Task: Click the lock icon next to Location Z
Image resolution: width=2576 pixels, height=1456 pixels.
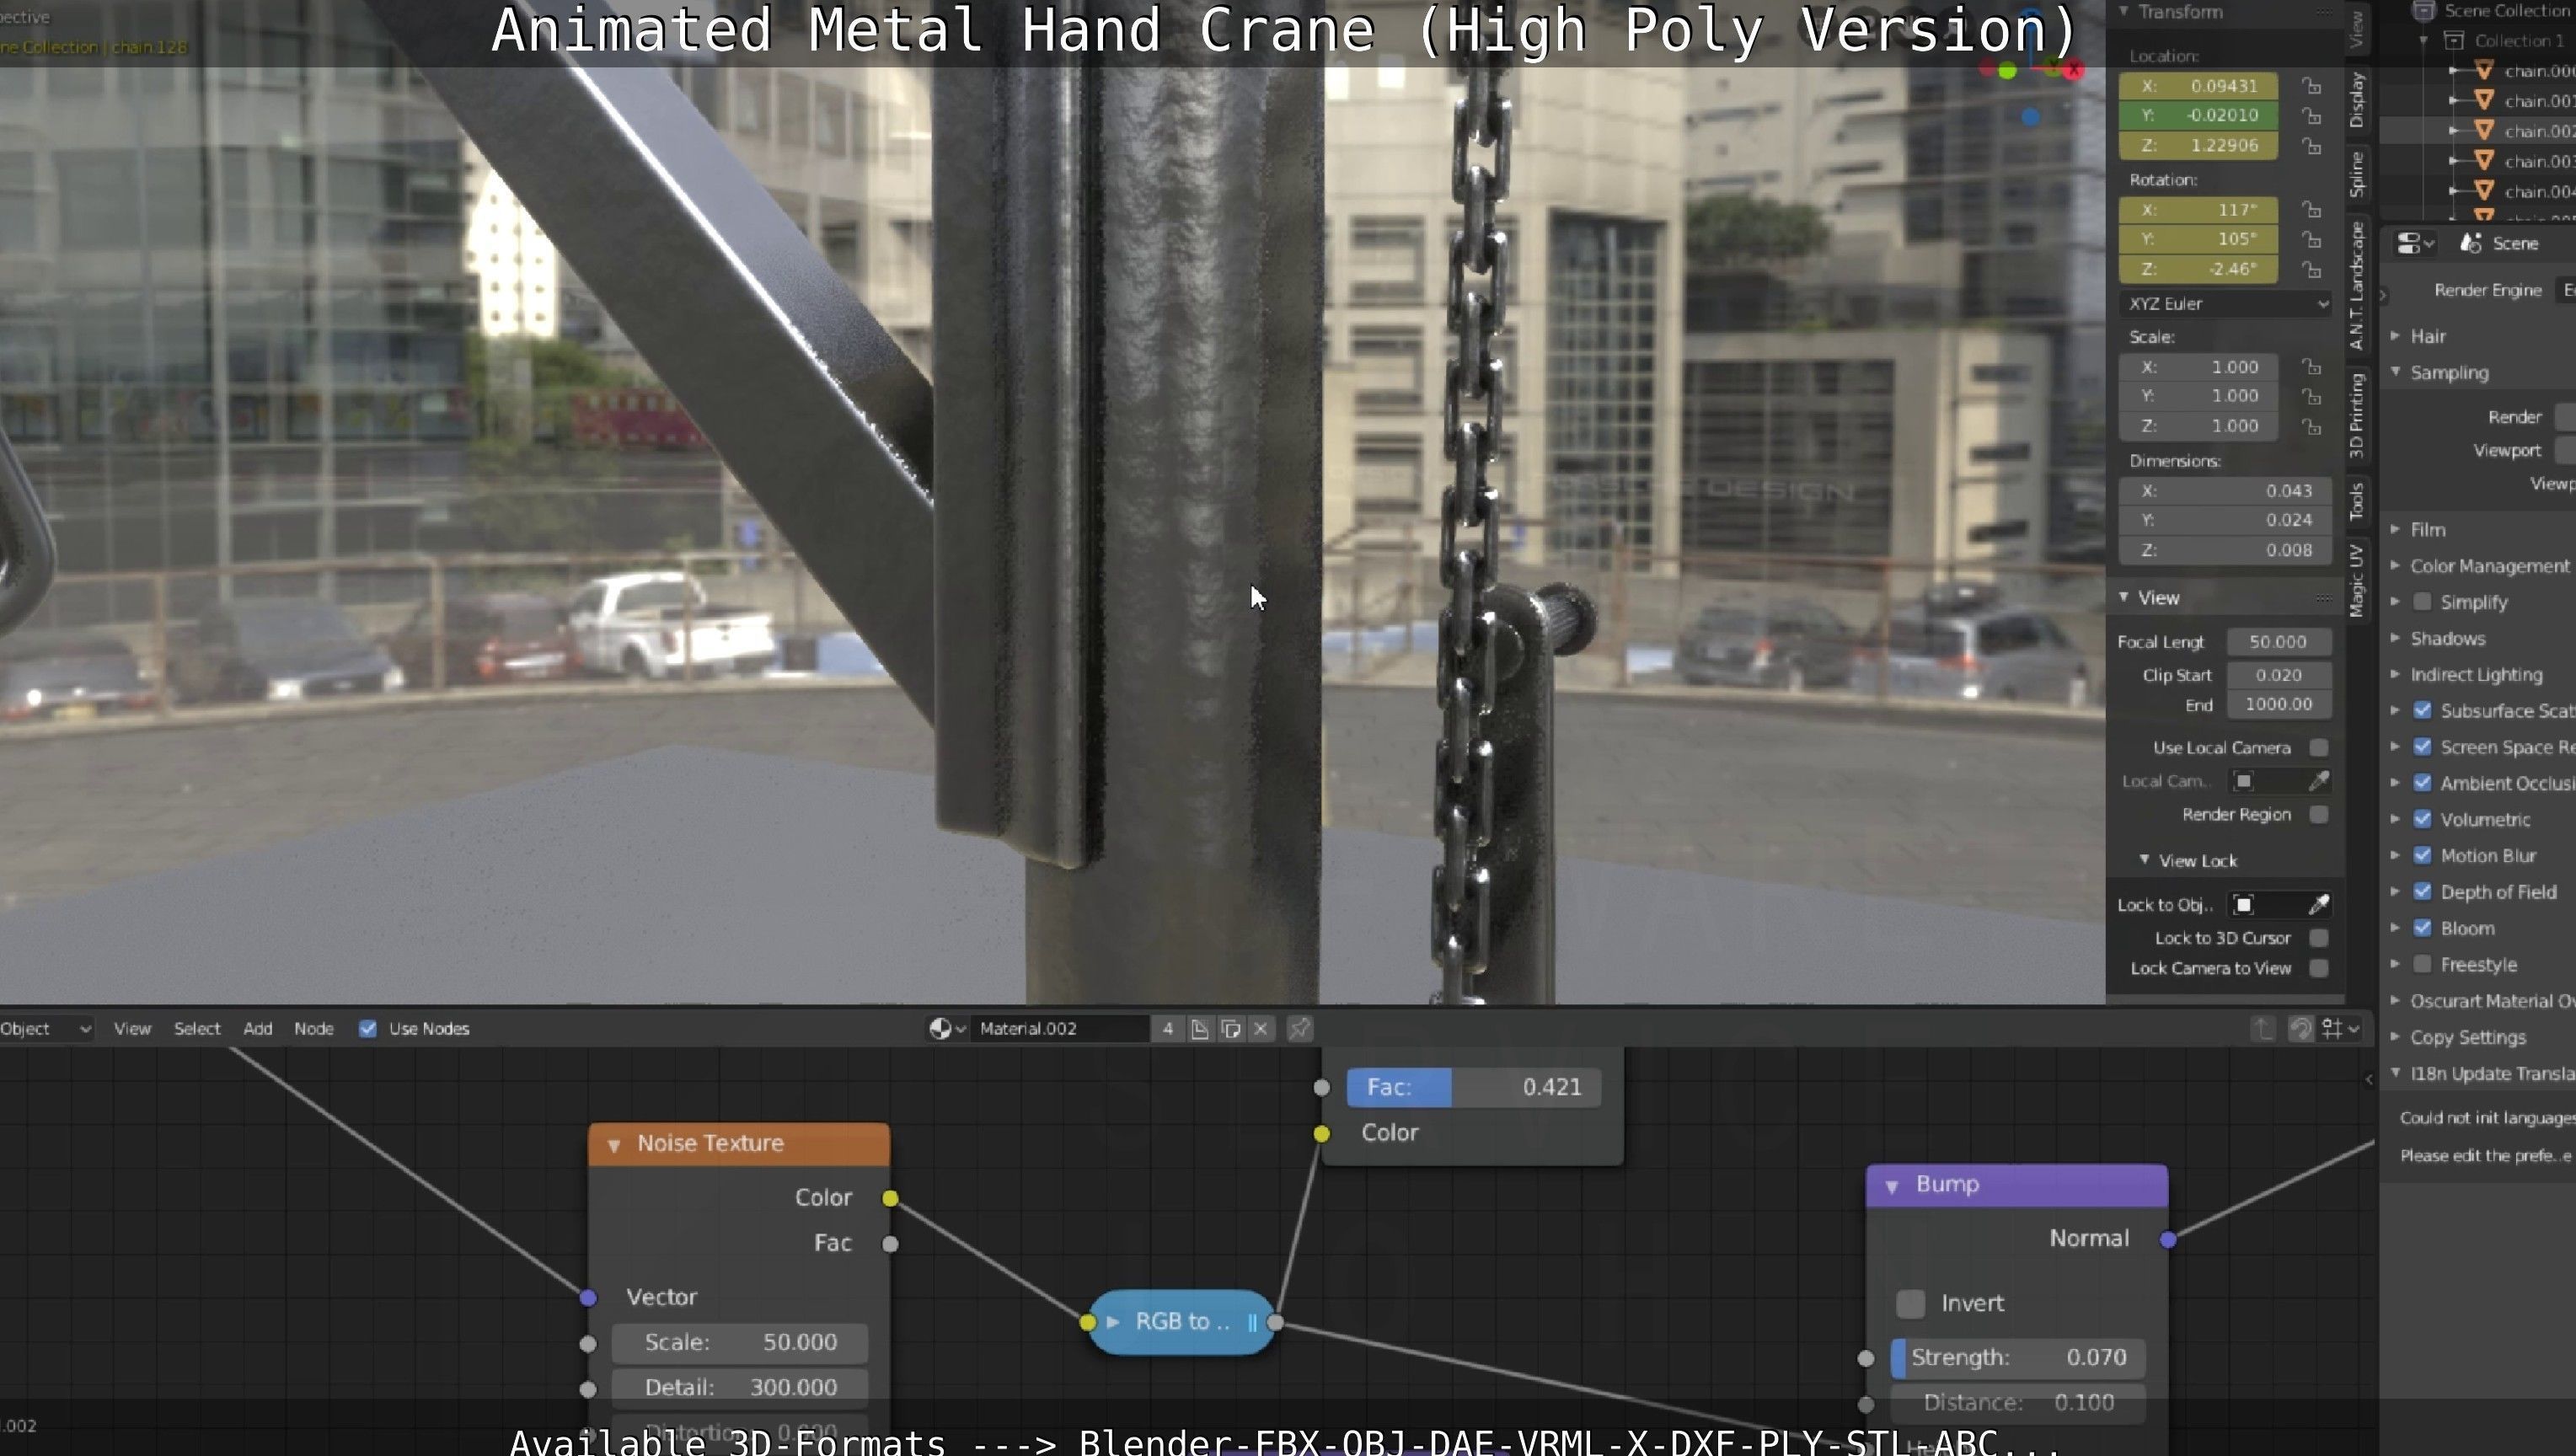Action: coord(2311,146)
